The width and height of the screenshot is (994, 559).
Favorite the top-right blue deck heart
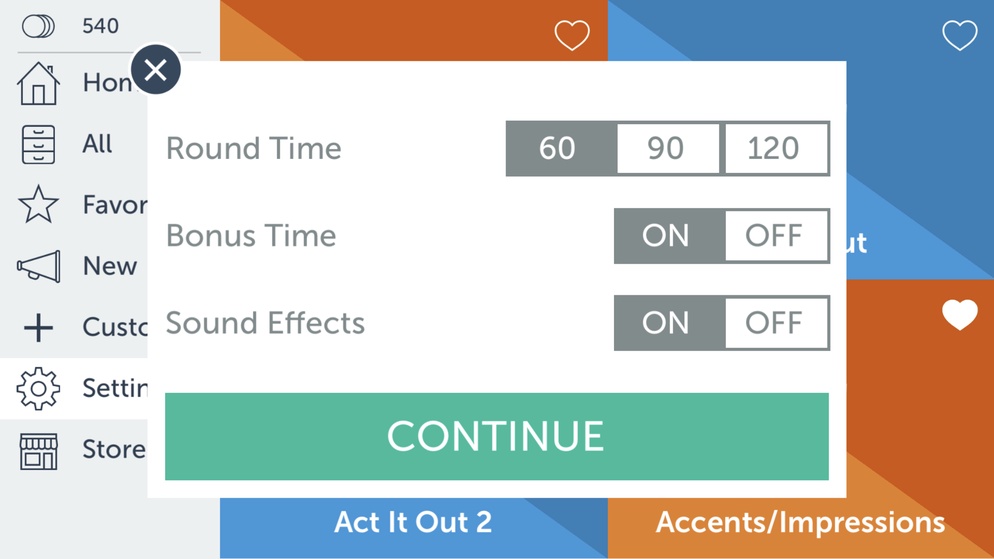point(960,35)
